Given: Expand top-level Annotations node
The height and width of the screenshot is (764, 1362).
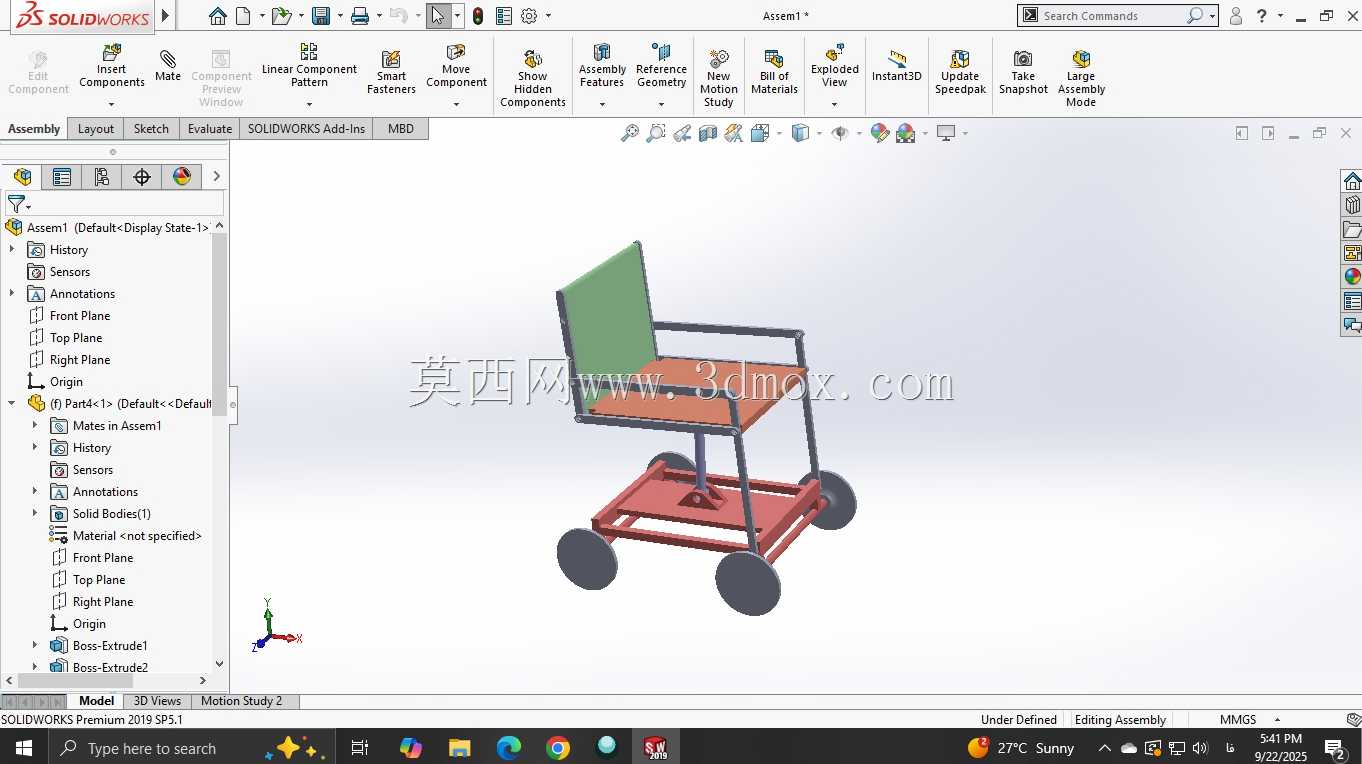Looking at the screenshot, I should [x=12, y=293].
